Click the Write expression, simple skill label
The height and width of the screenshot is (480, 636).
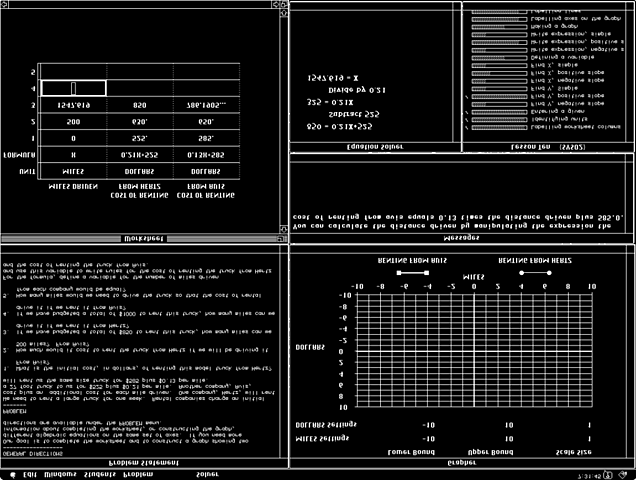pos(570,34)
